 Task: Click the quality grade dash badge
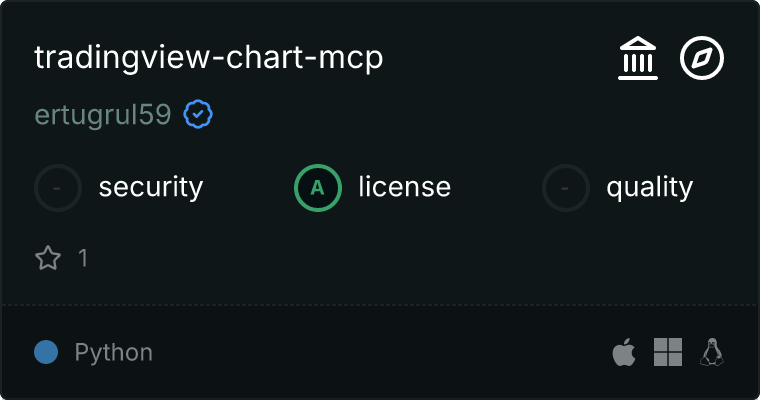coord(566,187)
